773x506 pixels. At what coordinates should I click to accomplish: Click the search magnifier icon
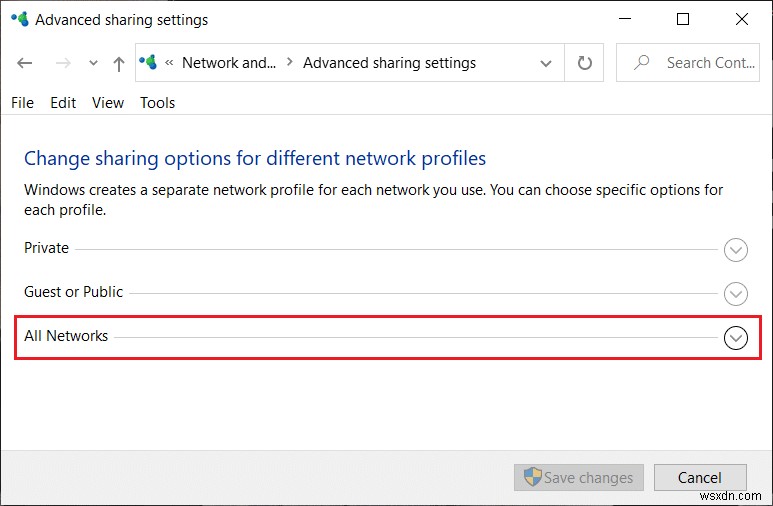tap(642, 63)
